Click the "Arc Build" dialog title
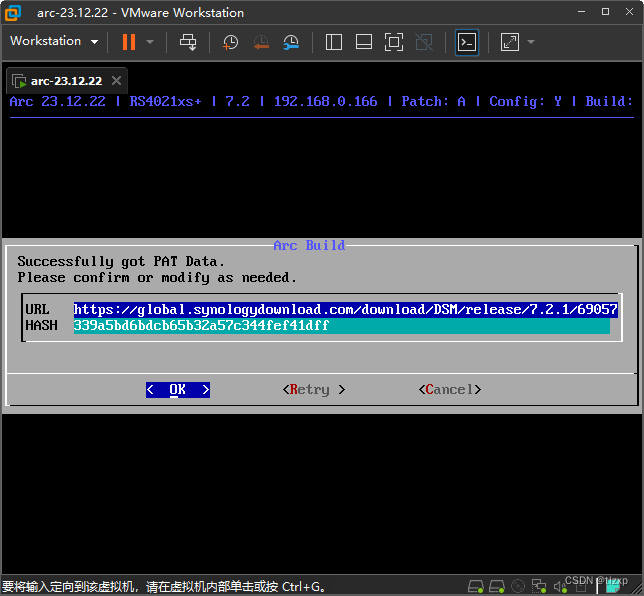 coord(309,245)
